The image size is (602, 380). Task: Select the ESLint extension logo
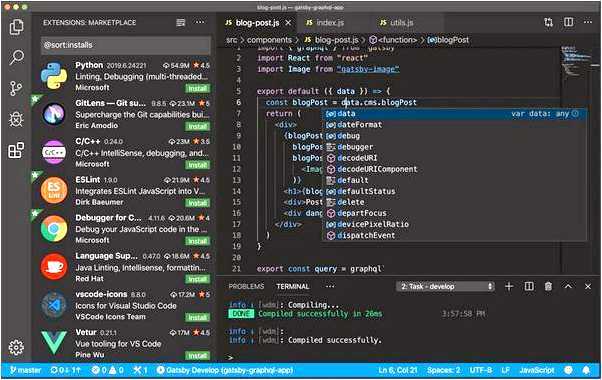(x=54, y=190)
